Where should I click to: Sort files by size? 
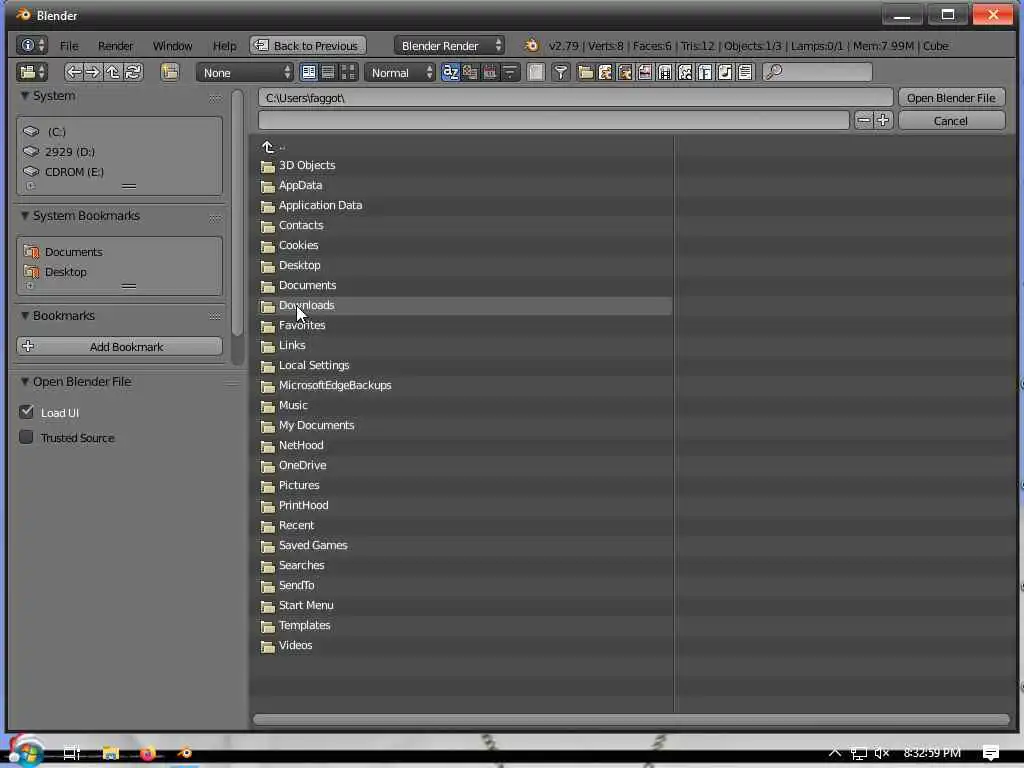click(x=509, y=72)
